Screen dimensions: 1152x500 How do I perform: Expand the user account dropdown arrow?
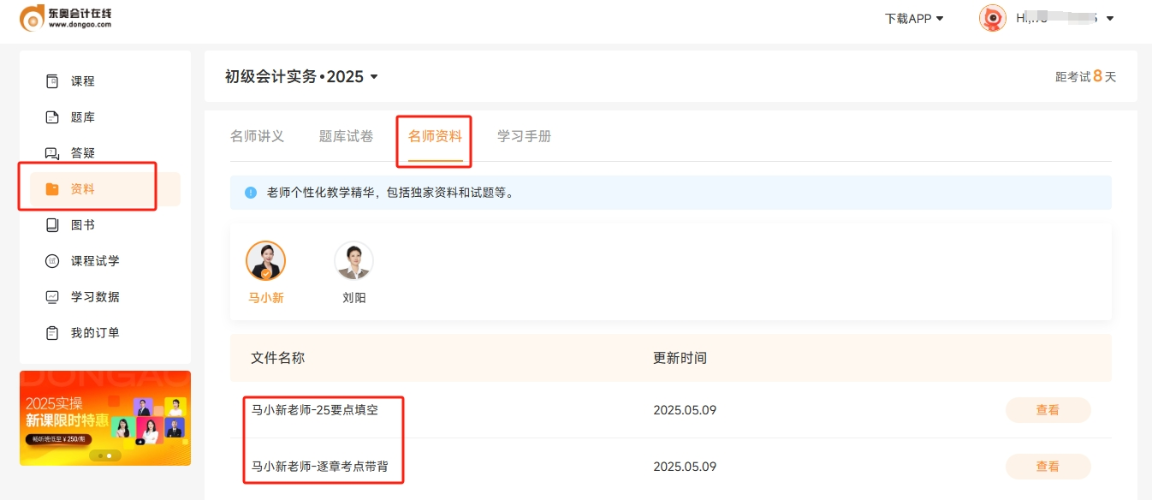click(x=1110, y=18)
